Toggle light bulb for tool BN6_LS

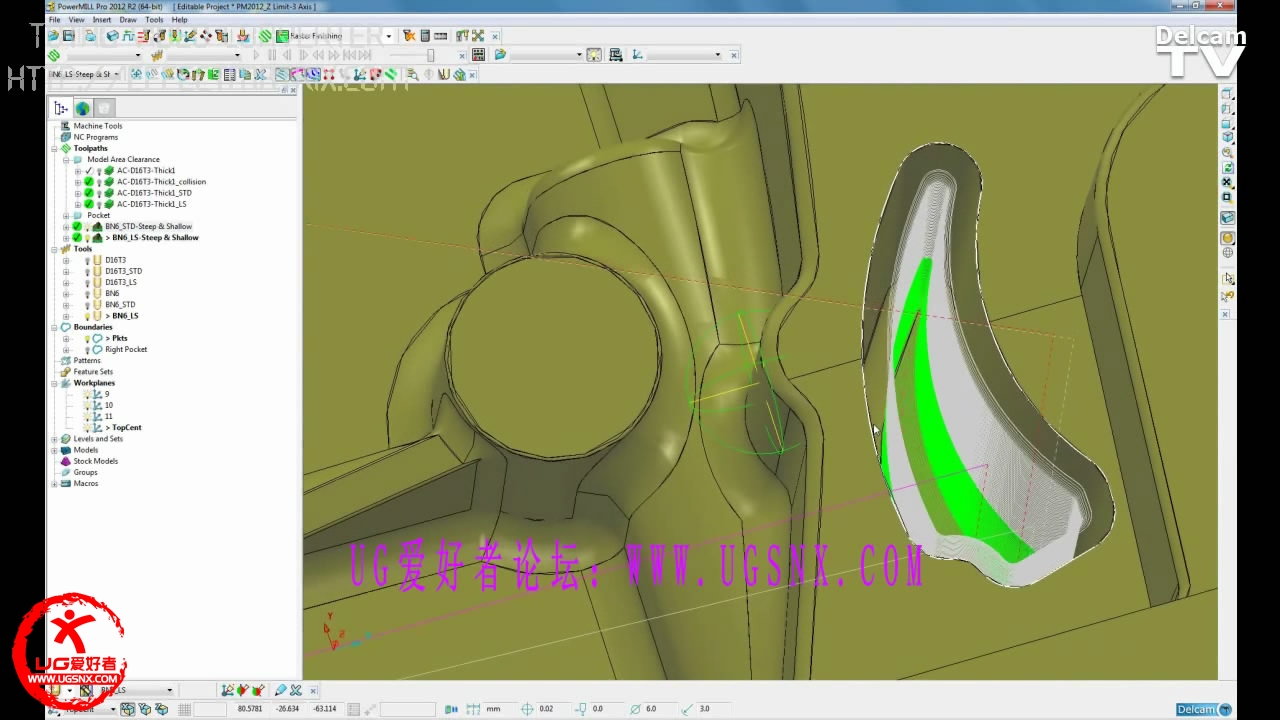[87, 316]
